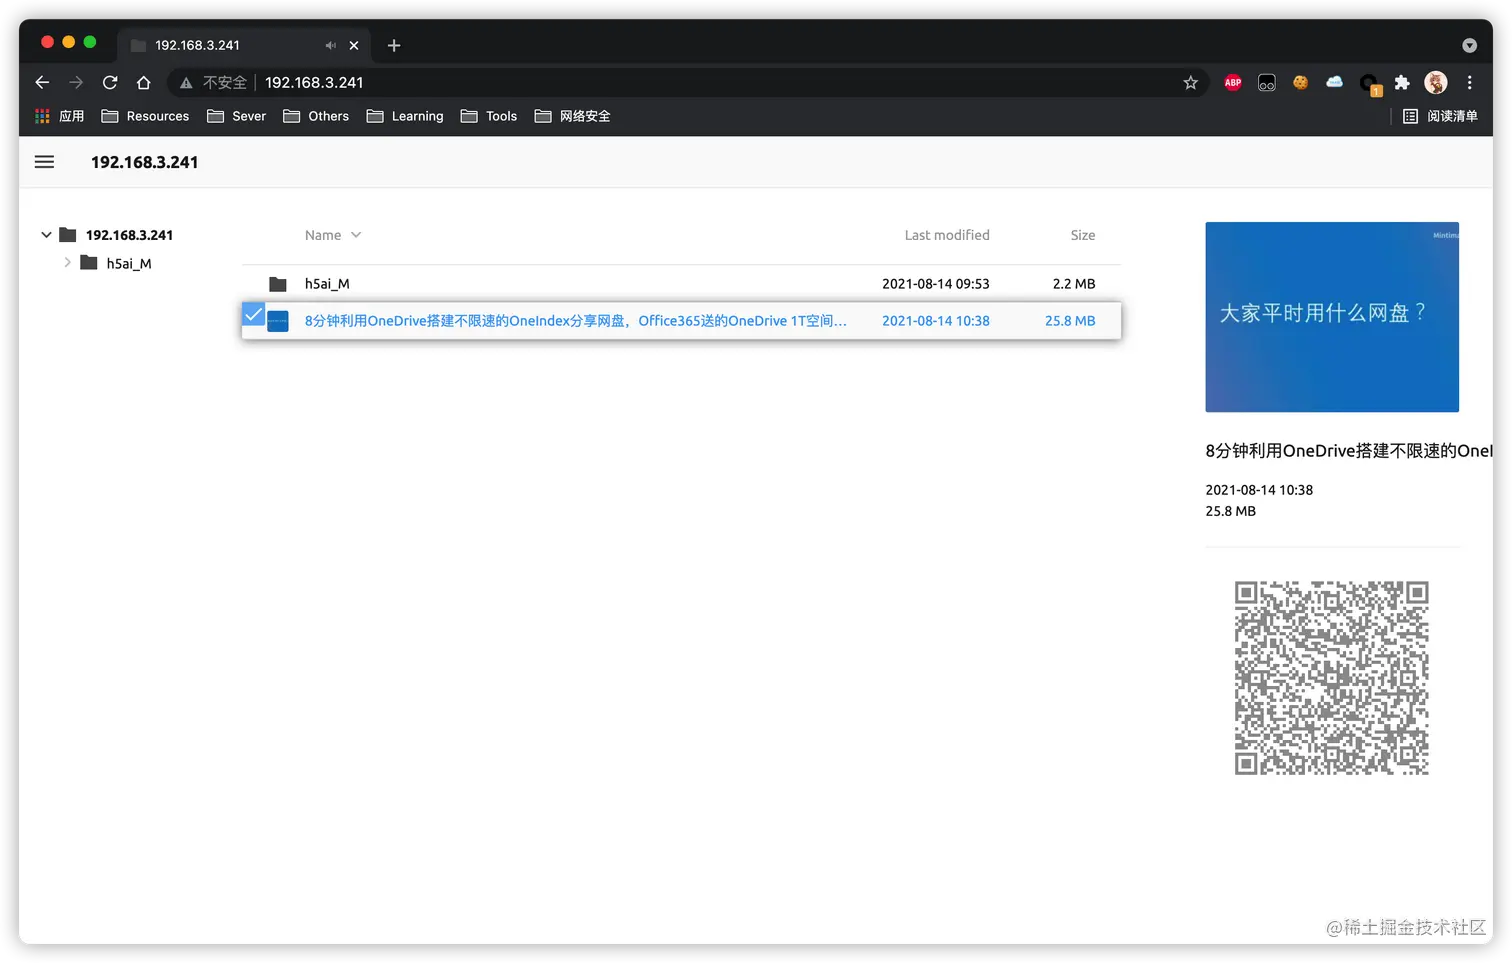Open the Tools bookmark folder

(x=489, y=116)
